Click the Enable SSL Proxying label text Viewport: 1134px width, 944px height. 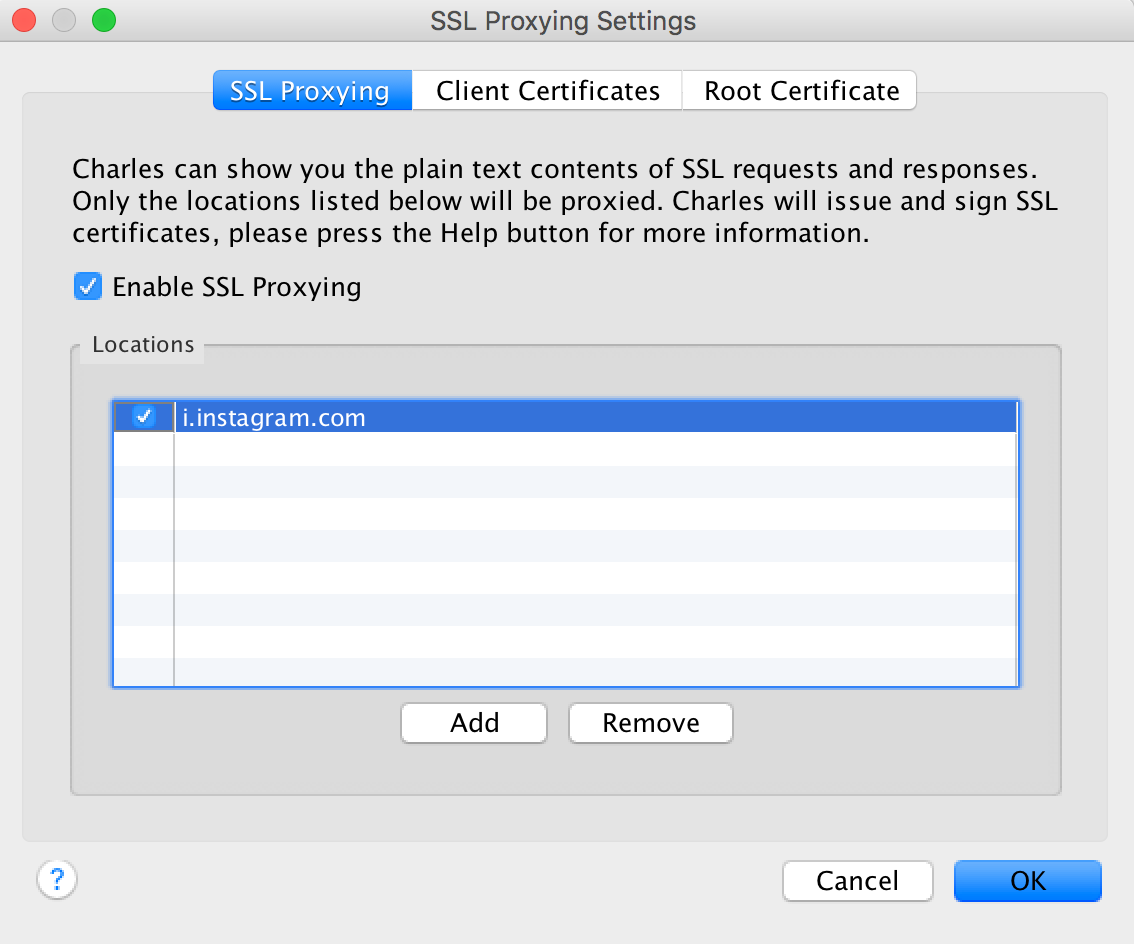click(x=236, y=287)
